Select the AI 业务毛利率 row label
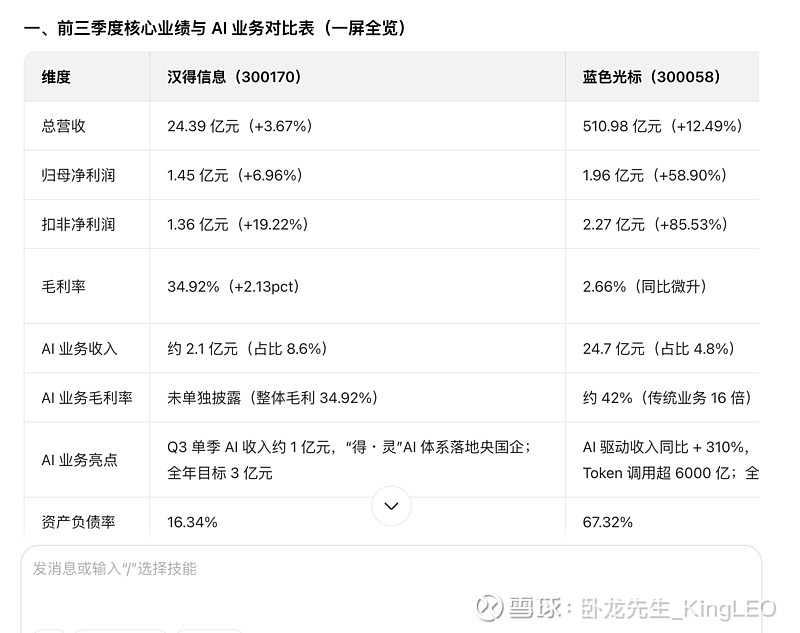Screen dimensions: 800x633 [87, 398]
